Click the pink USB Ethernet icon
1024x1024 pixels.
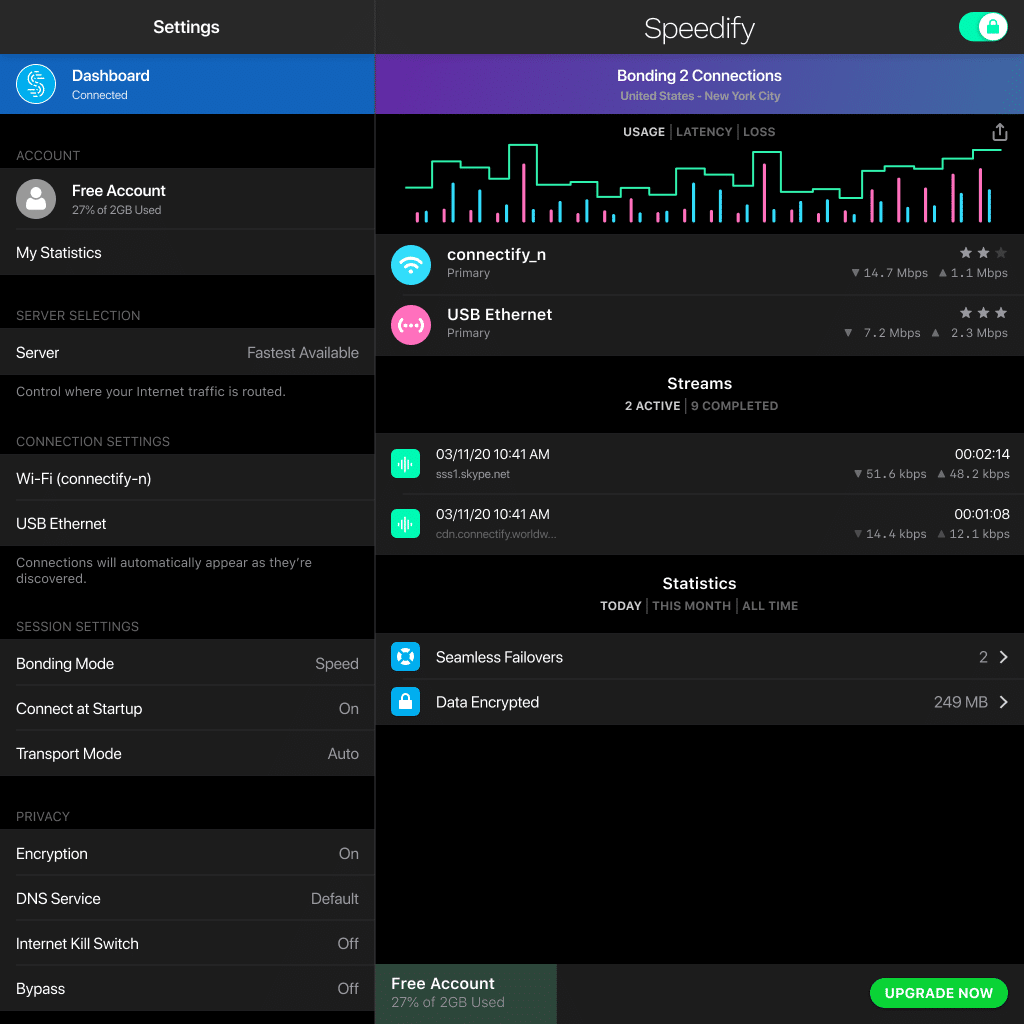pos(411,325)
